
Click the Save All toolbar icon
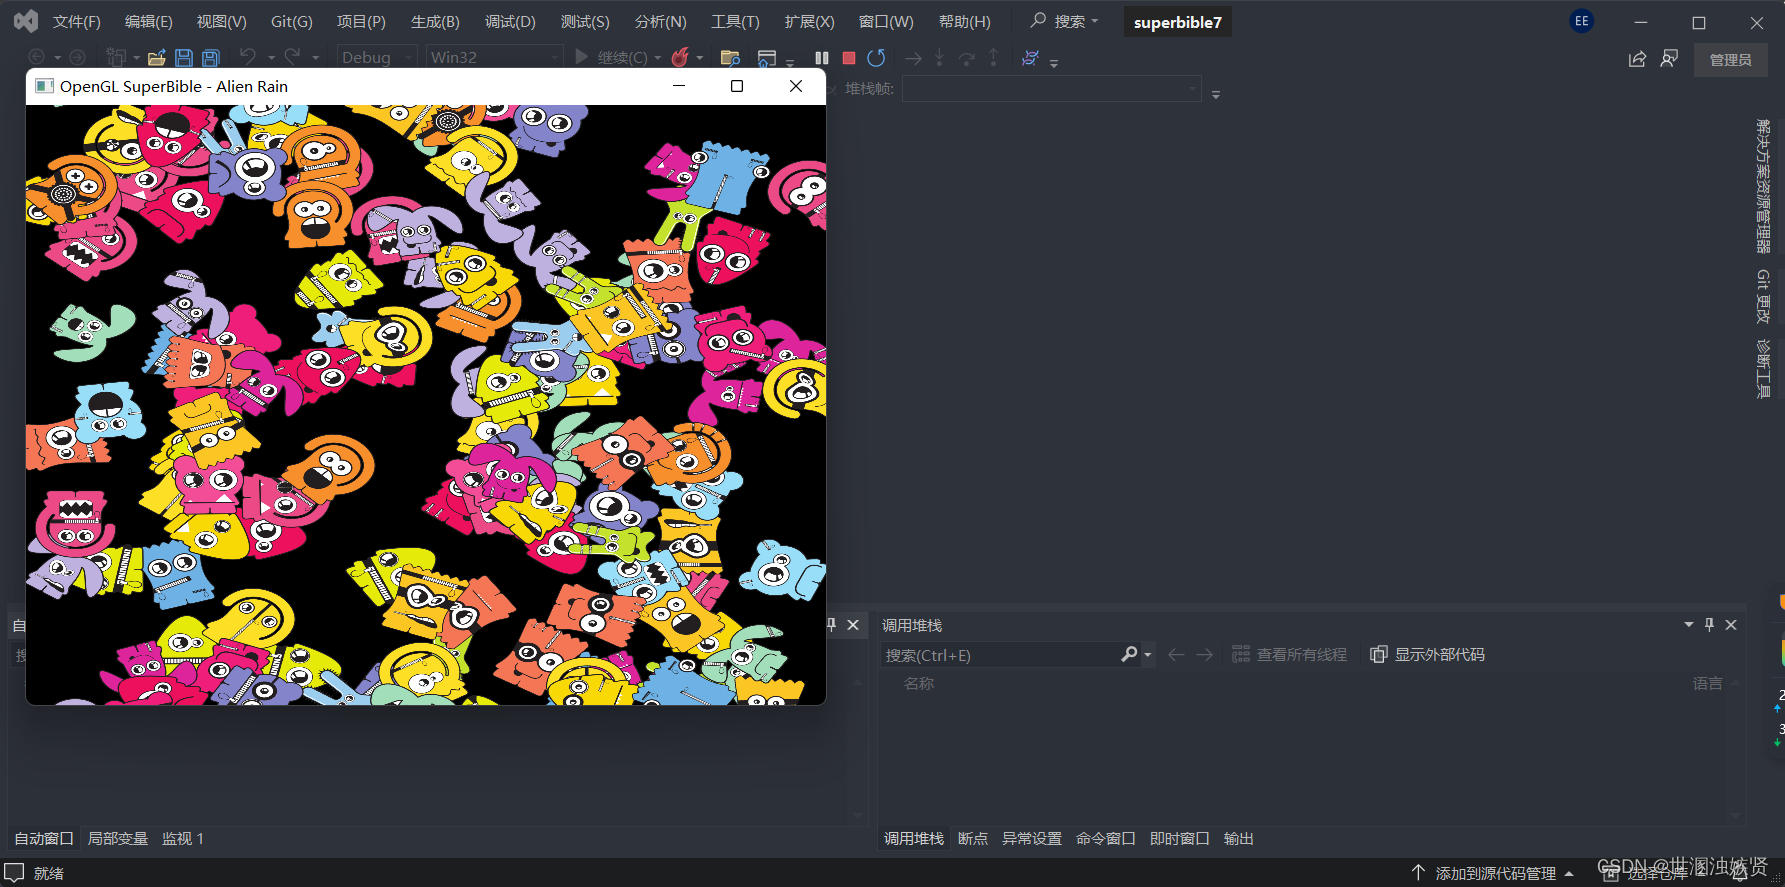(x=211, y=58)
